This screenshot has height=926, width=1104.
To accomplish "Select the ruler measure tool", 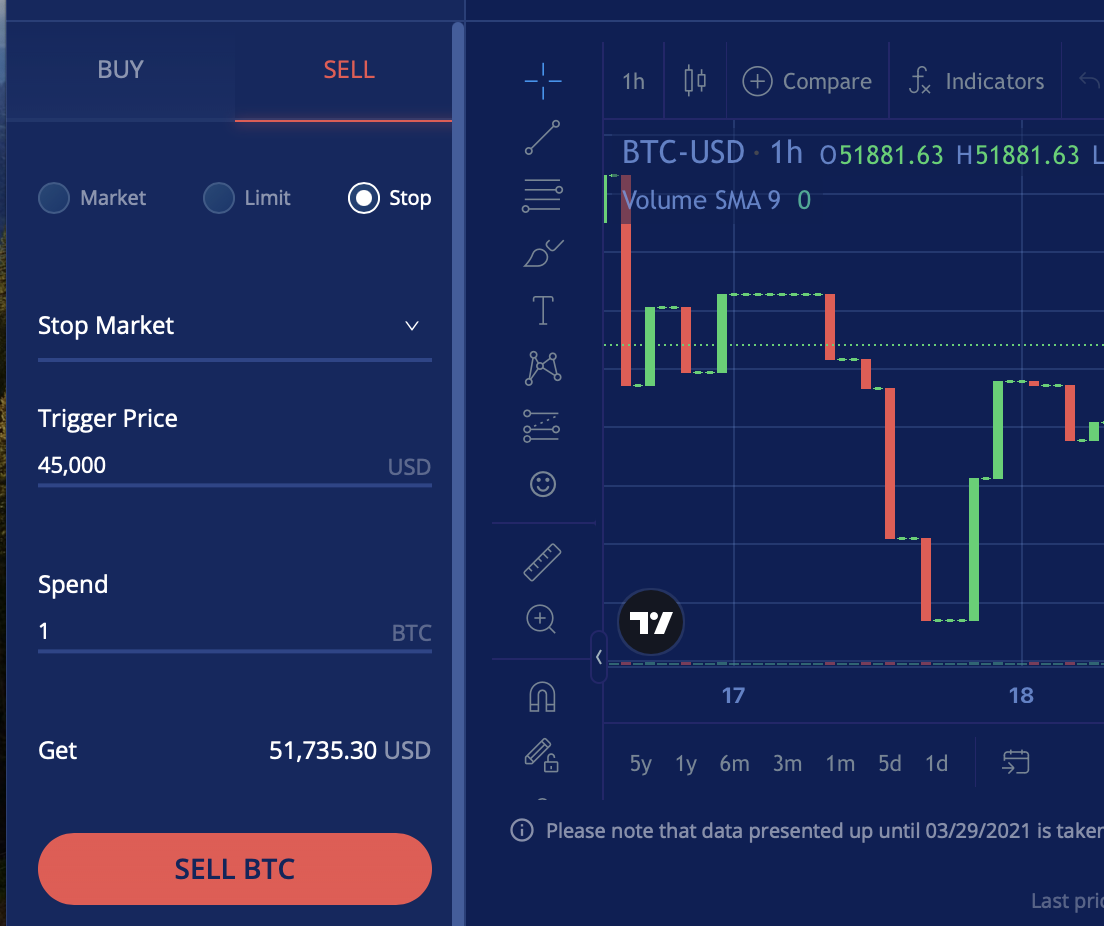I will pos(542,562).
